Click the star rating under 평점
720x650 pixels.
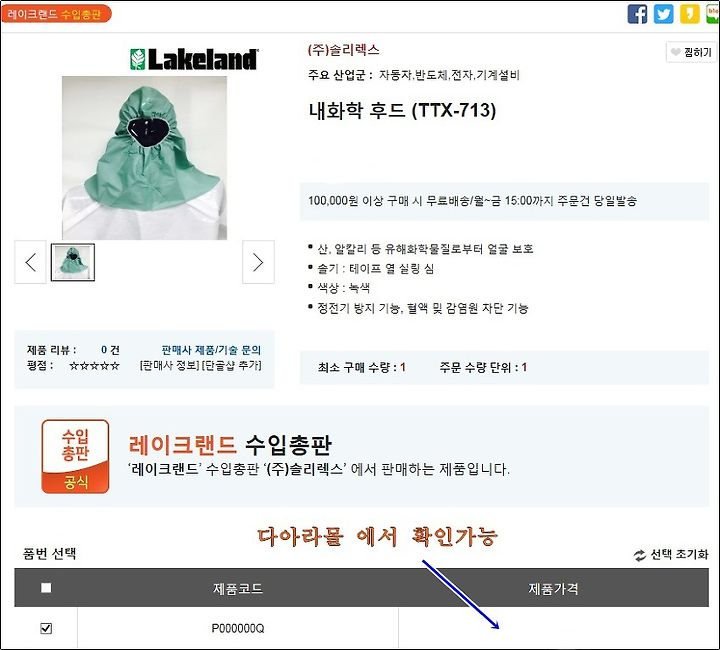pyautogui.click(x=94, y=366)
